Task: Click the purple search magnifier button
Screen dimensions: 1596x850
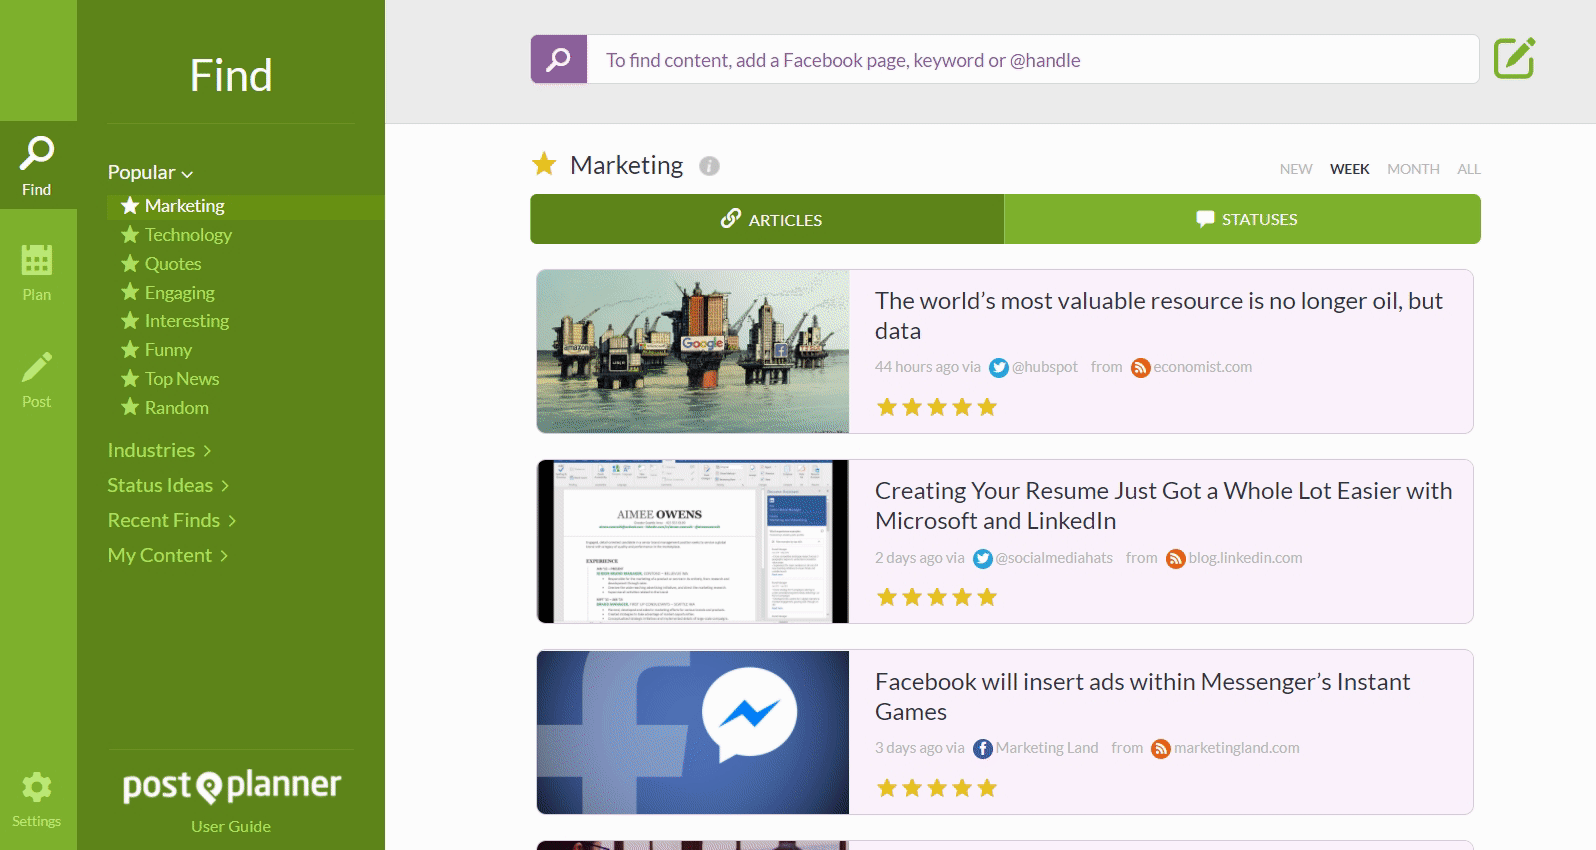Action: click(559, 59)
